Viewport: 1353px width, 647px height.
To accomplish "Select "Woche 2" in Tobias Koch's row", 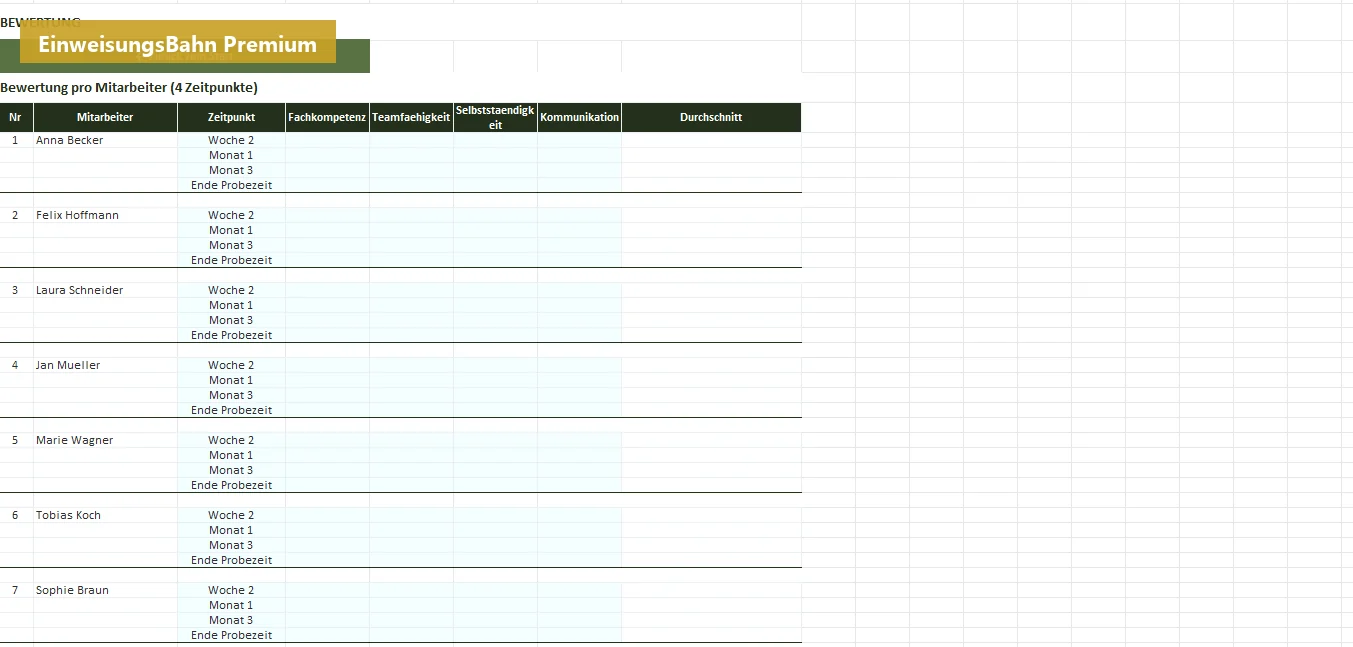I will coord(231,515).
